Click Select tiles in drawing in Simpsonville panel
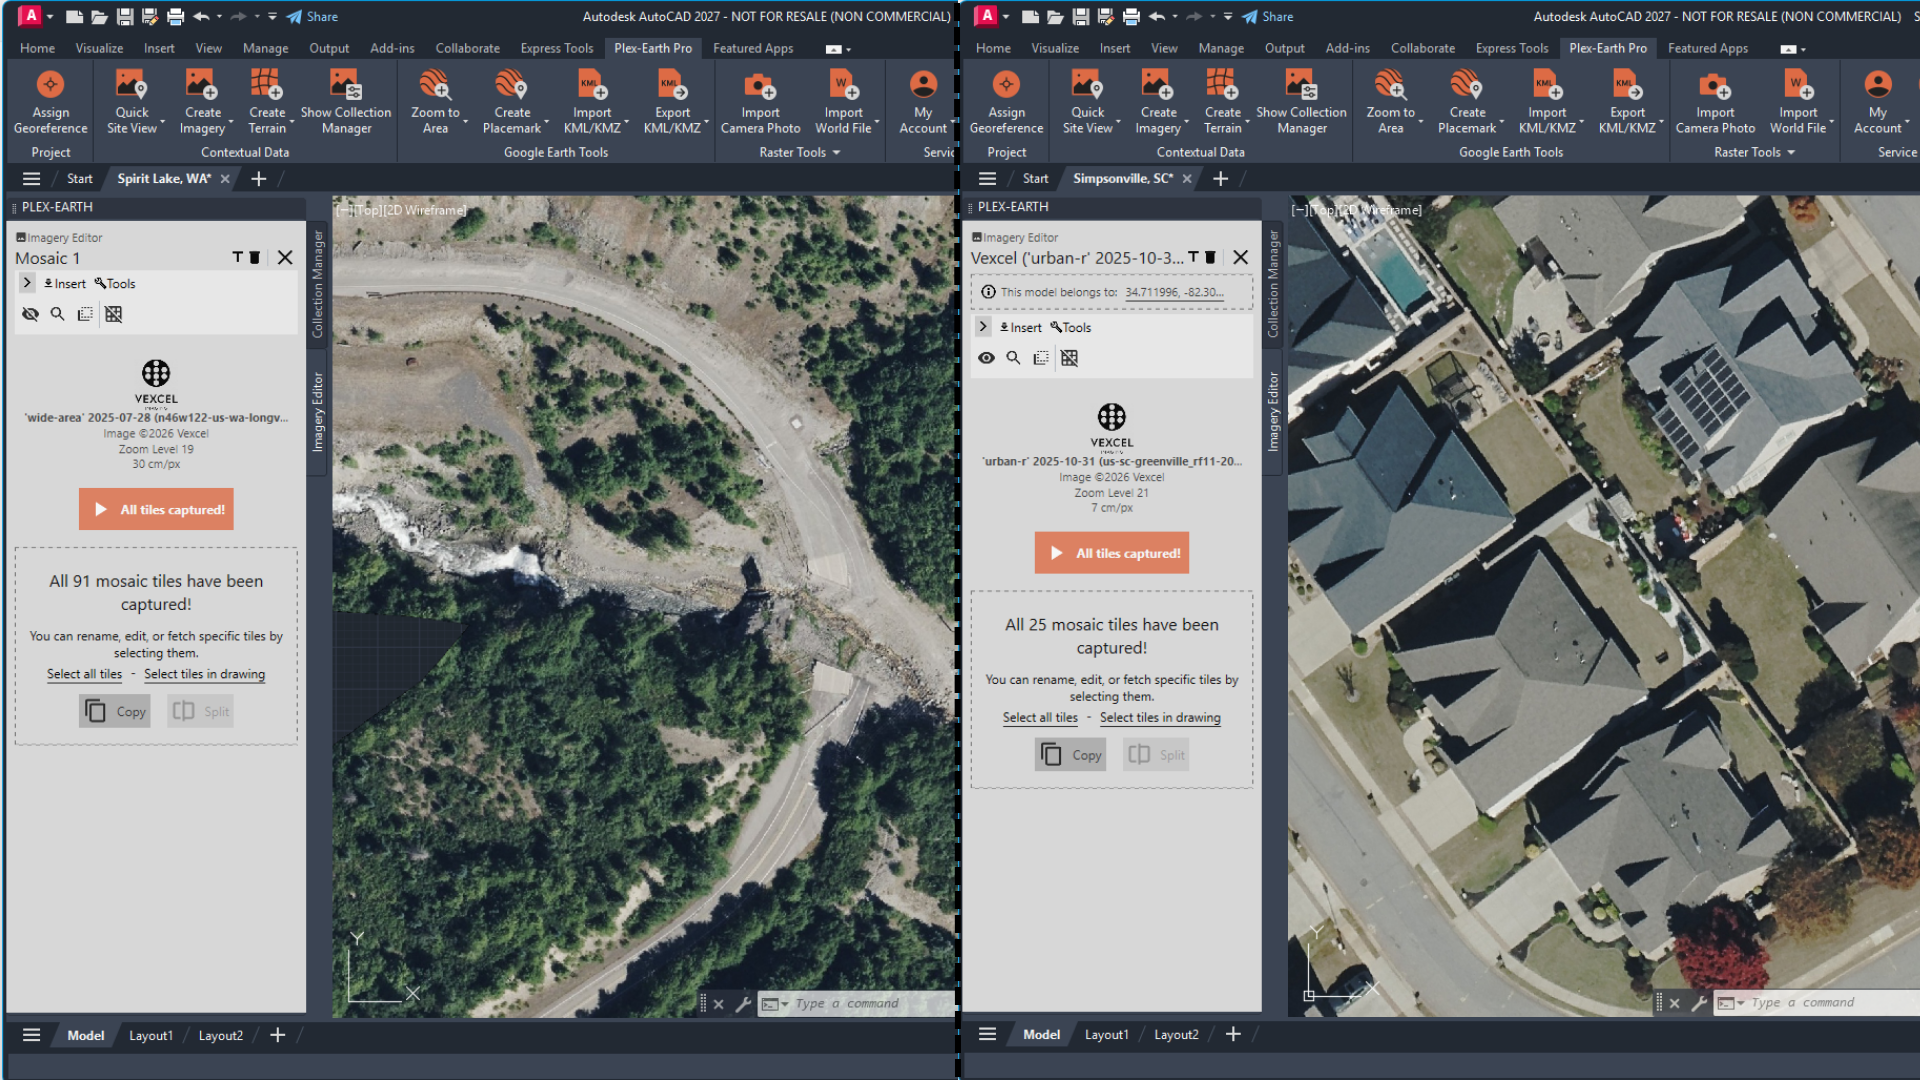Screen dimensions: 1920x1080 point(1160,717)
